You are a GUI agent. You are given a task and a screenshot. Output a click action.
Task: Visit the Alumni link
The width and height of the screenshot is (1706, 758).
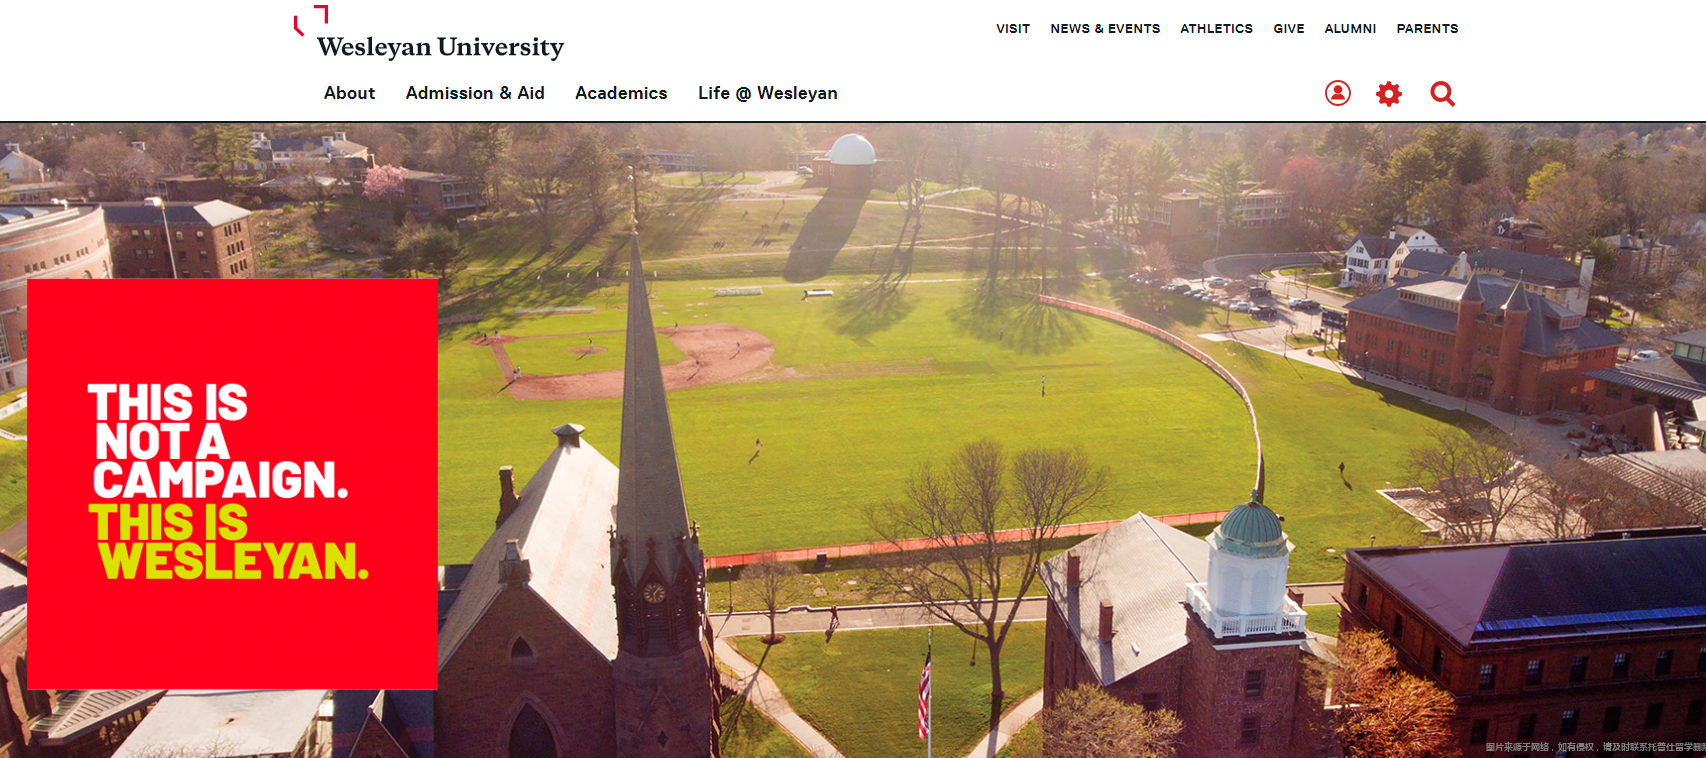coord(1350,29)
